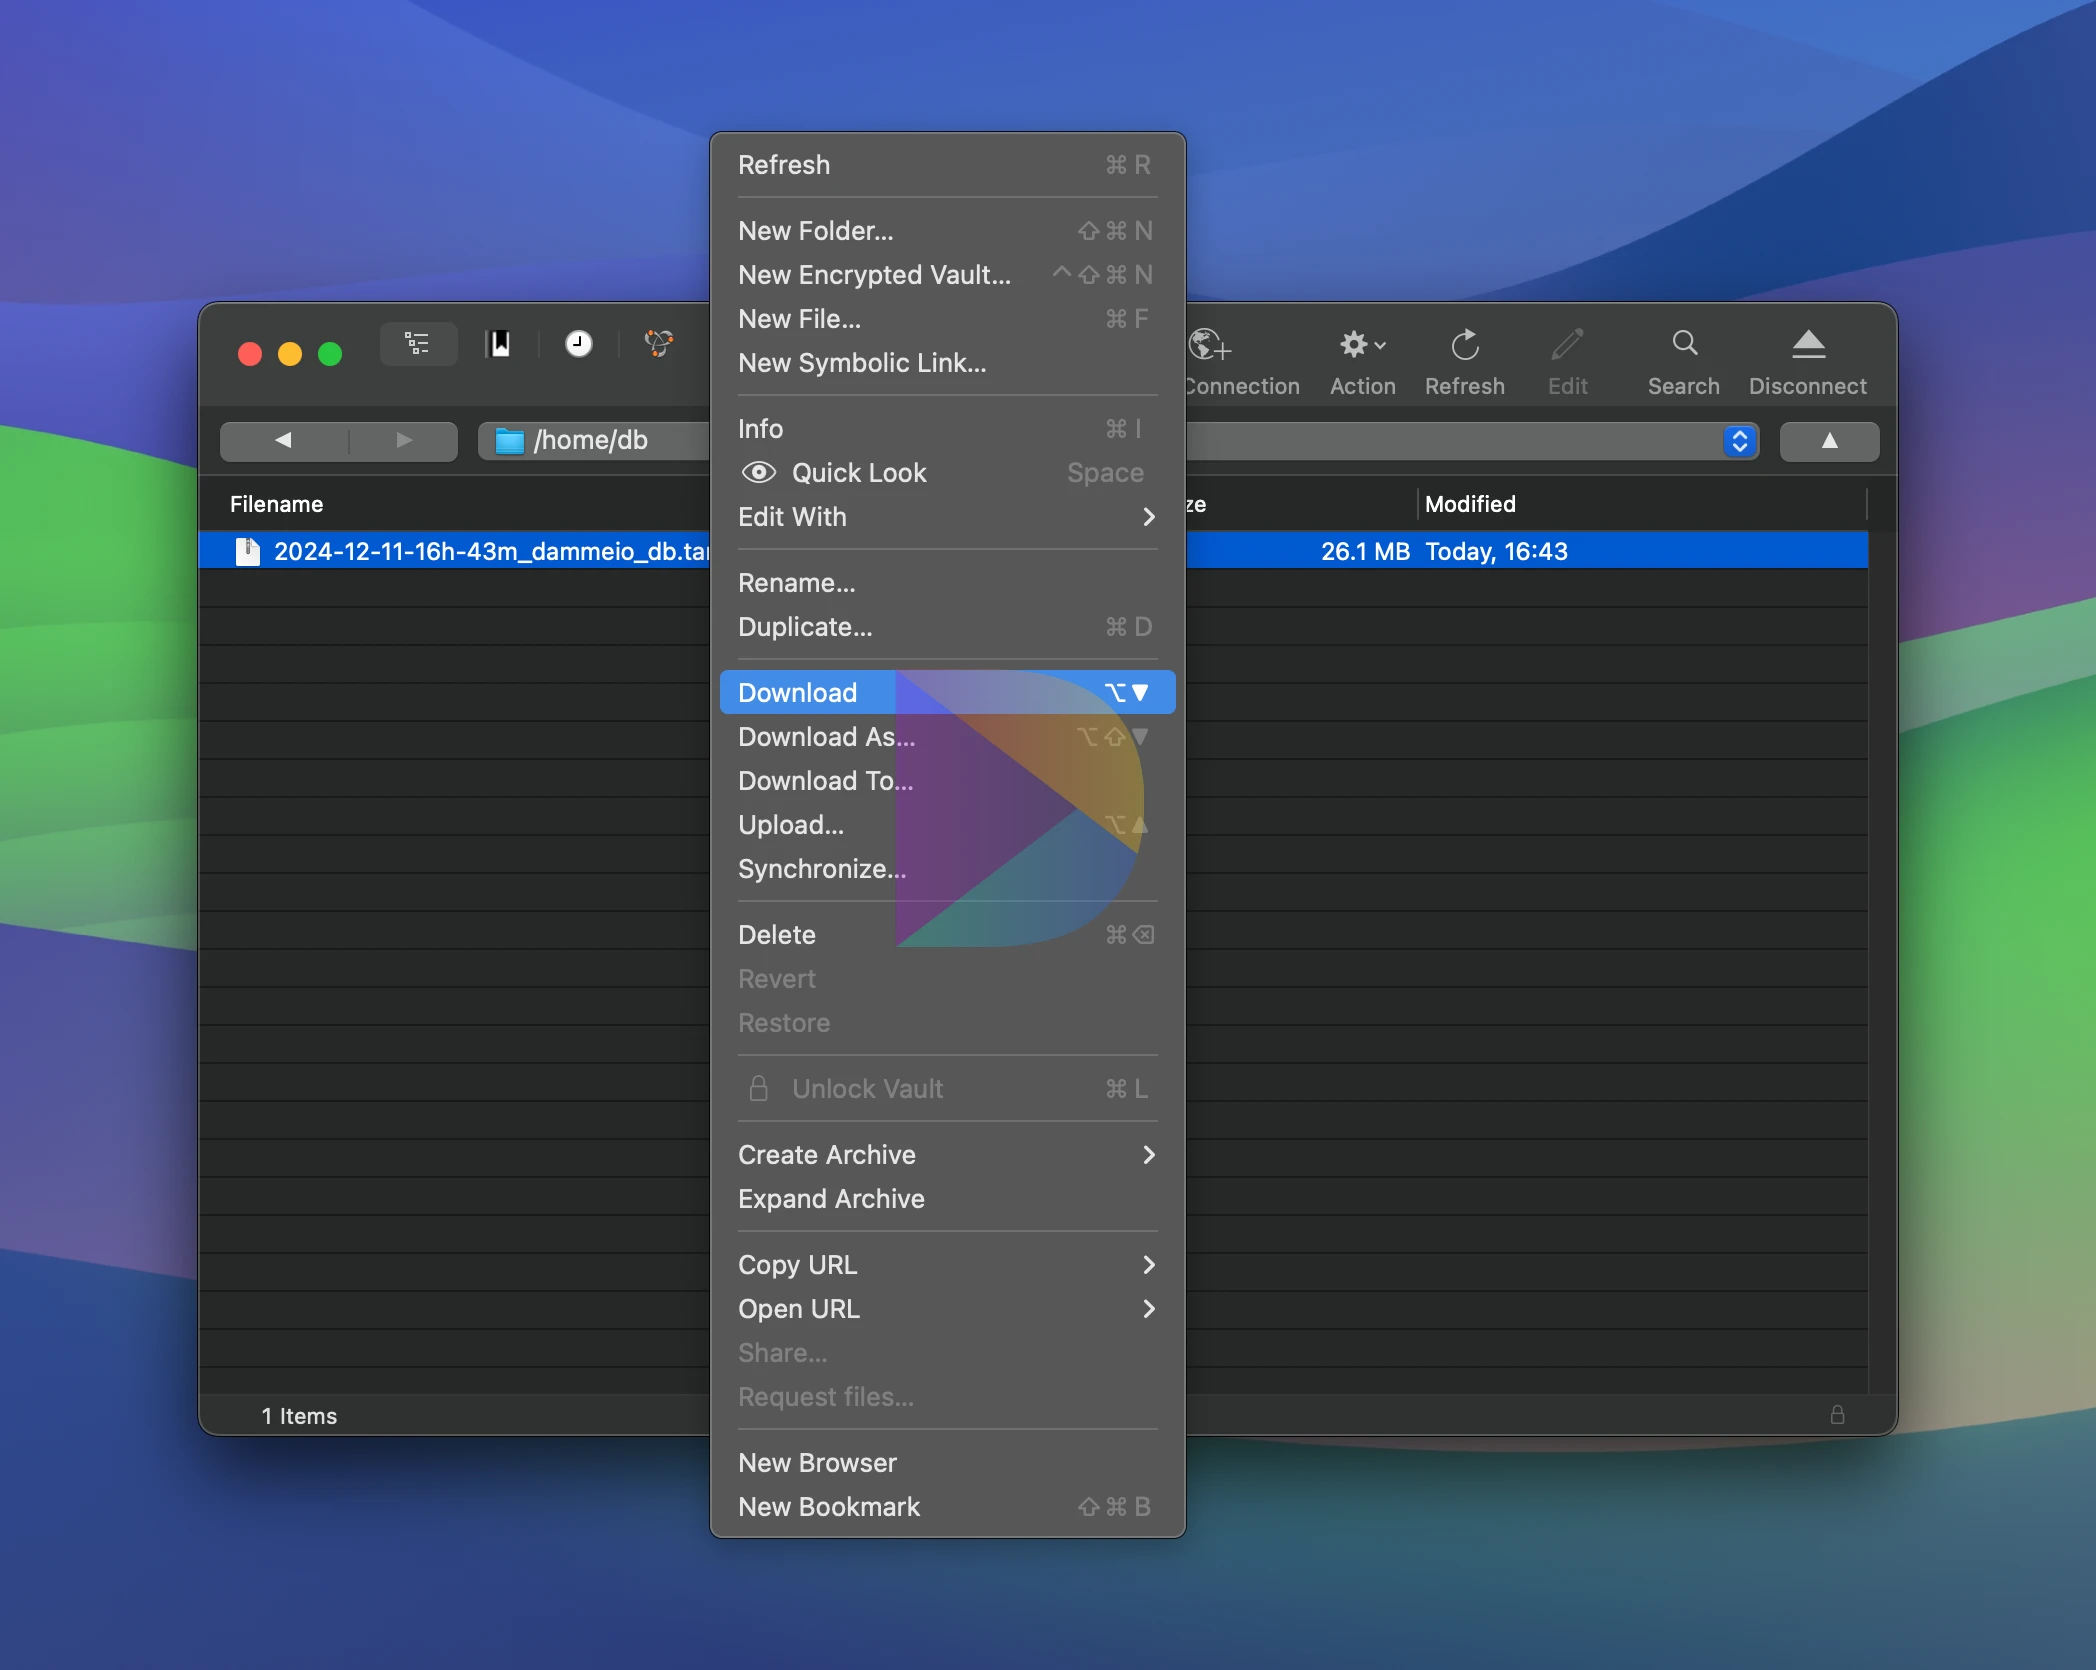Choose New Folder... in context menu
The height and width of the screenshot is (1670, 2096).
click(947, 231)
